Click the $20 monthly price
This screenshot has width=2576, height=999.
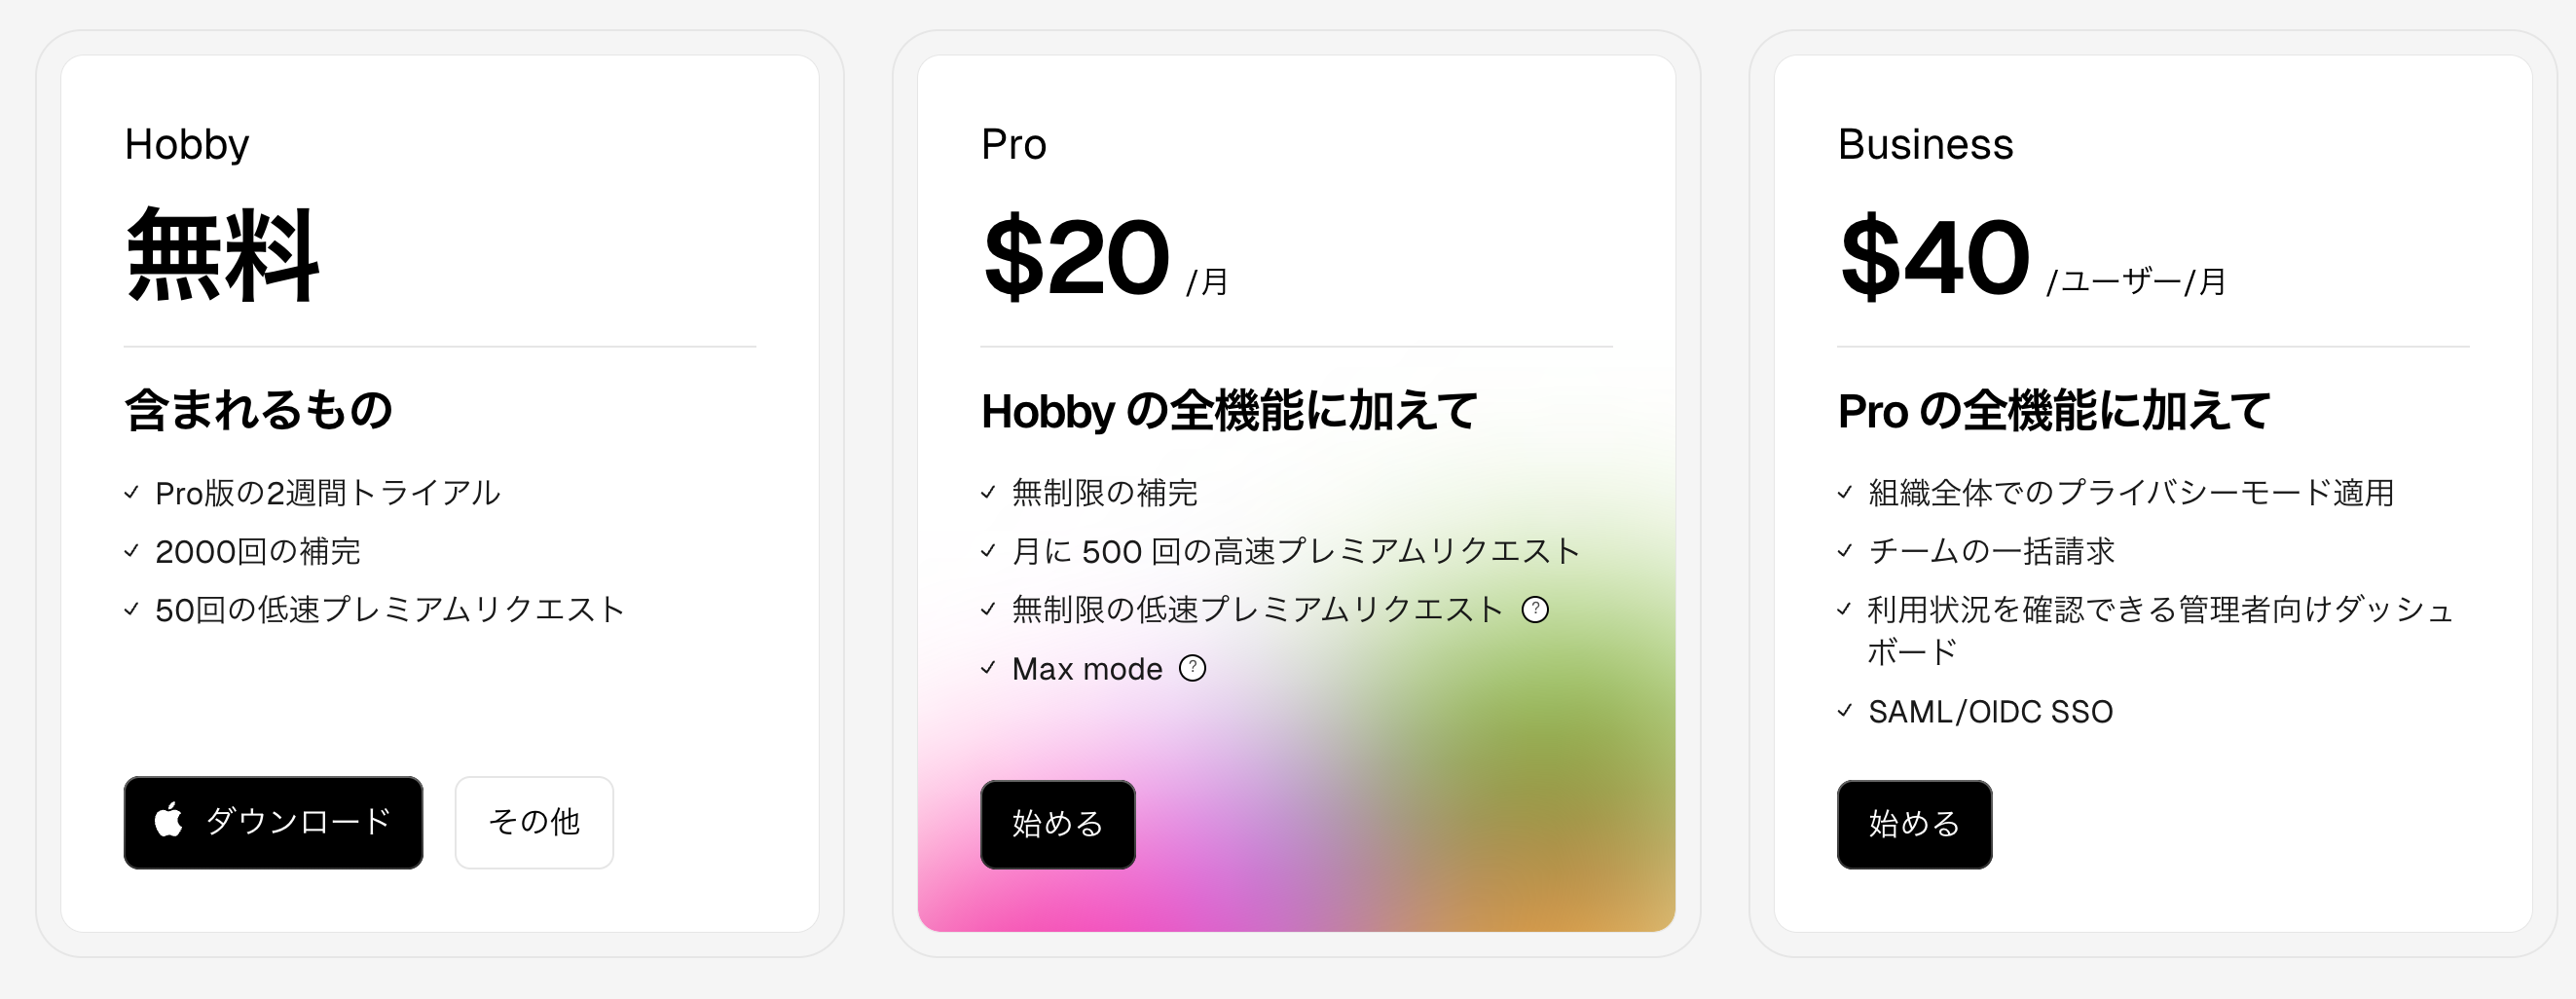1105,258
